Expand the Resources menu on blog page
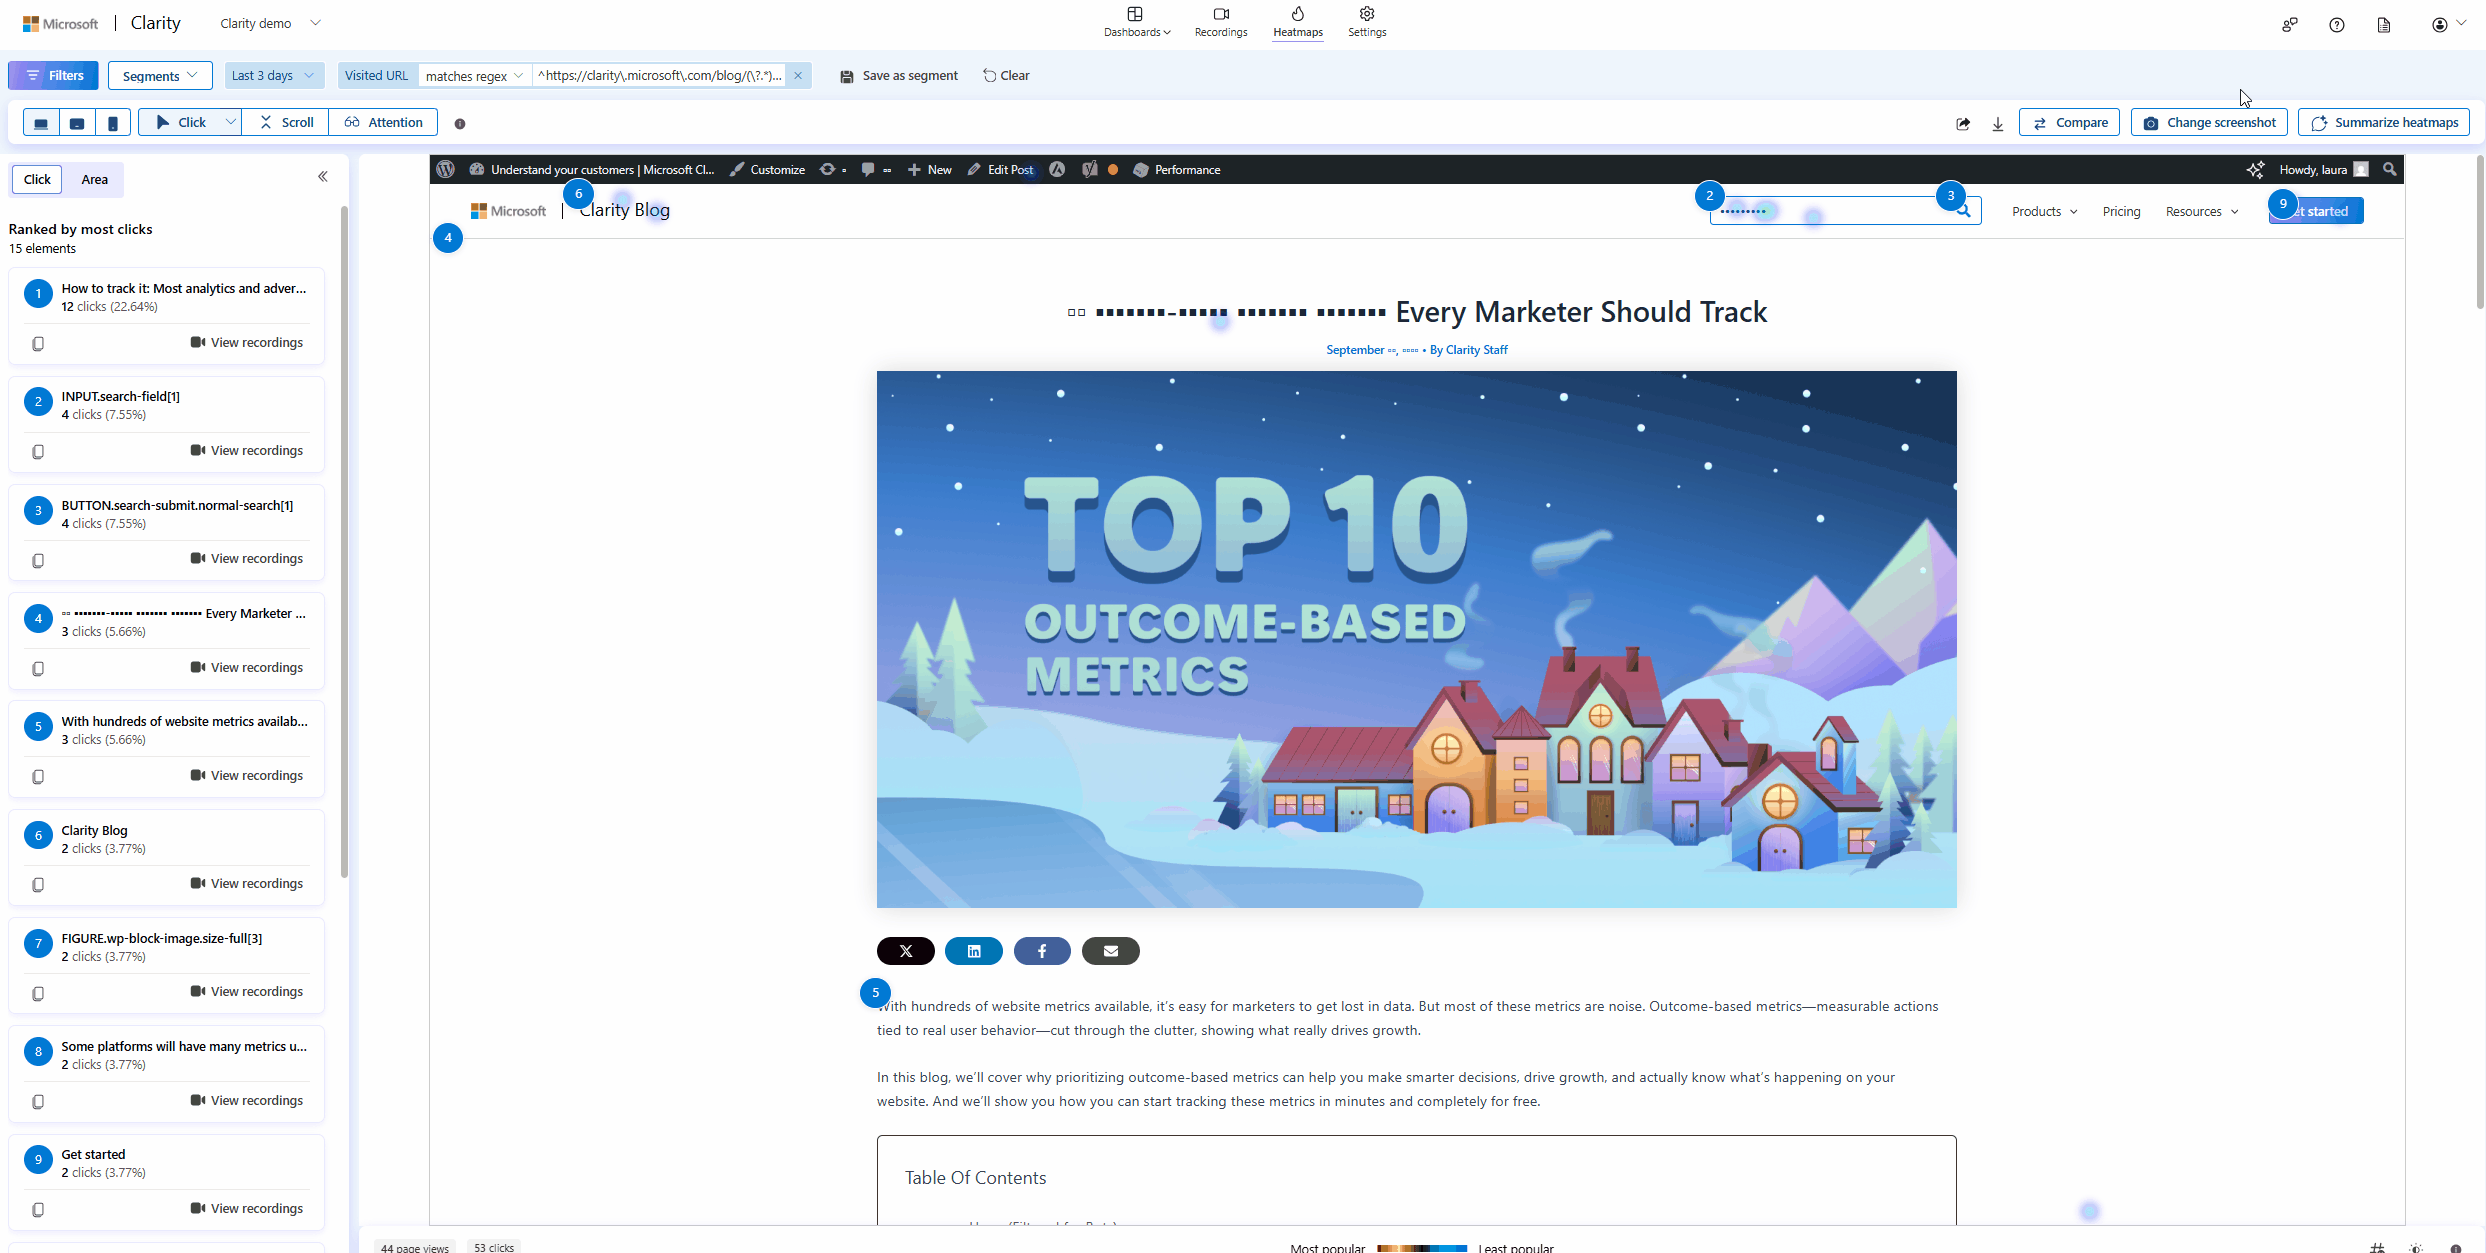The width and height of the screenshot is (2486, 1253). [2202, 212]
